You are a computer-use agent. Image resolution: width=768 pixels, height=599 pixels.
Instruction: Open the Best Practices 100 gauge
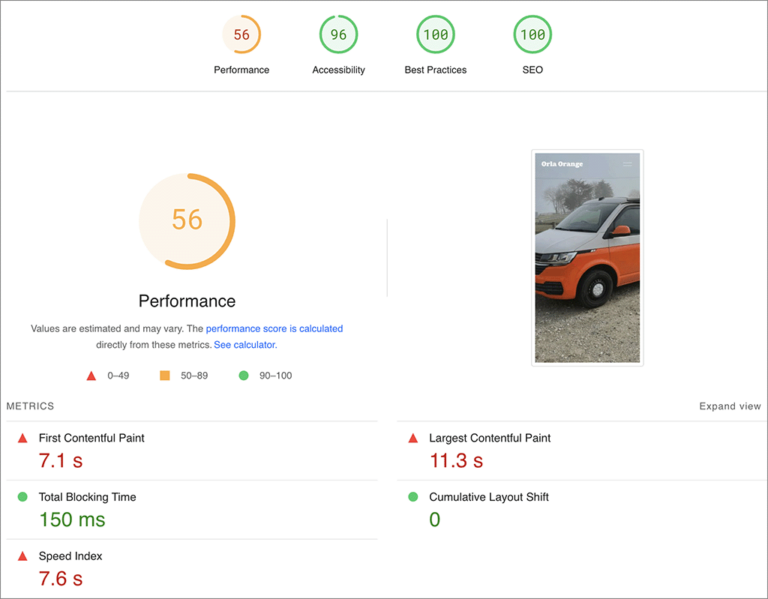(x=435, y=34)
